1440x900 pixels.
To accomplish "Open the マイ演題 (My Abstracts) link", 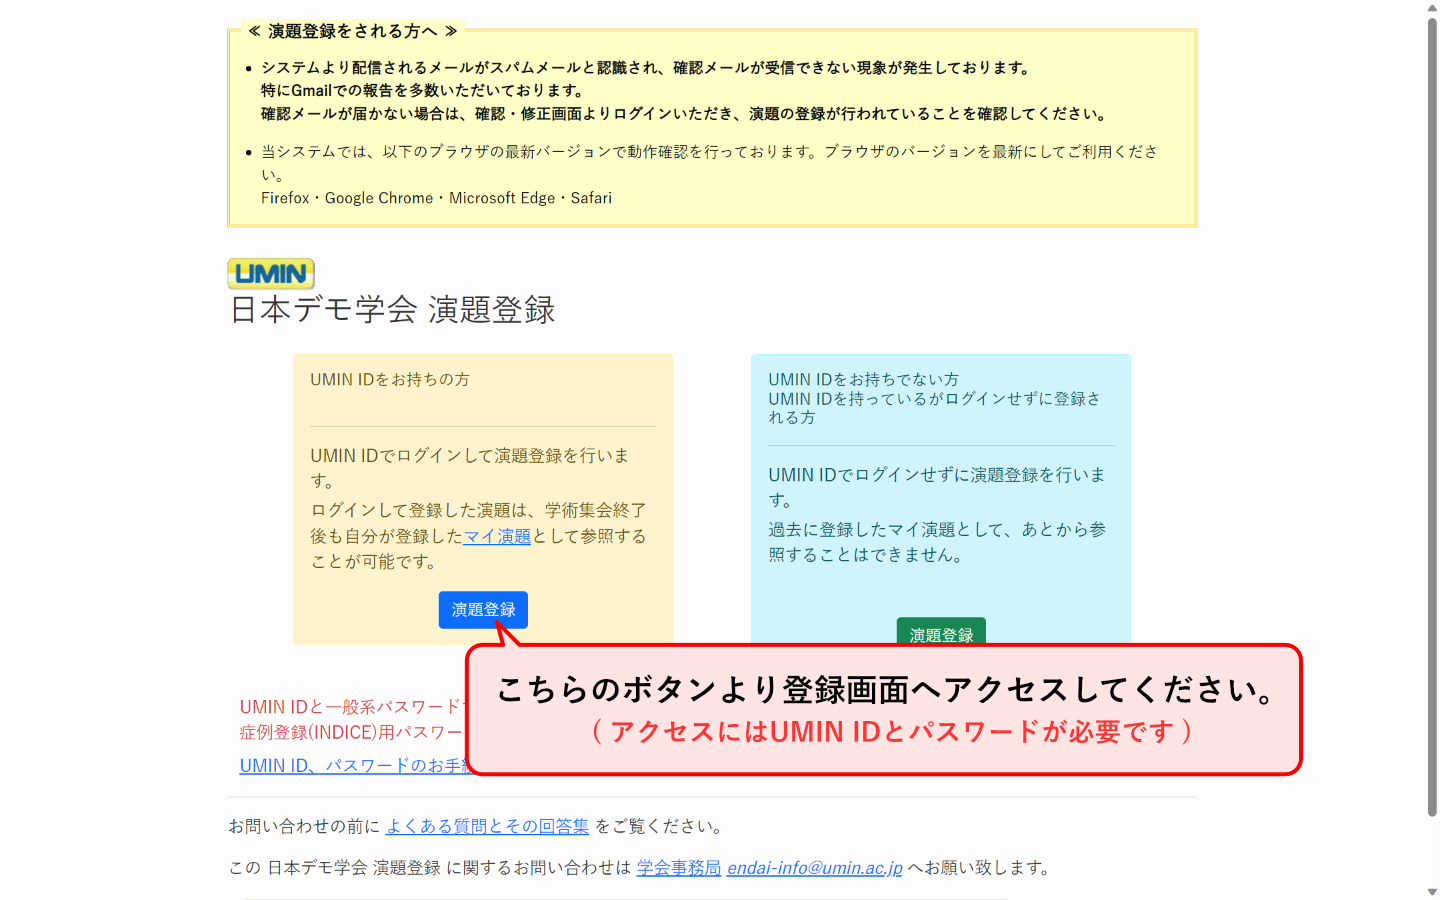I will click(497, 536).
